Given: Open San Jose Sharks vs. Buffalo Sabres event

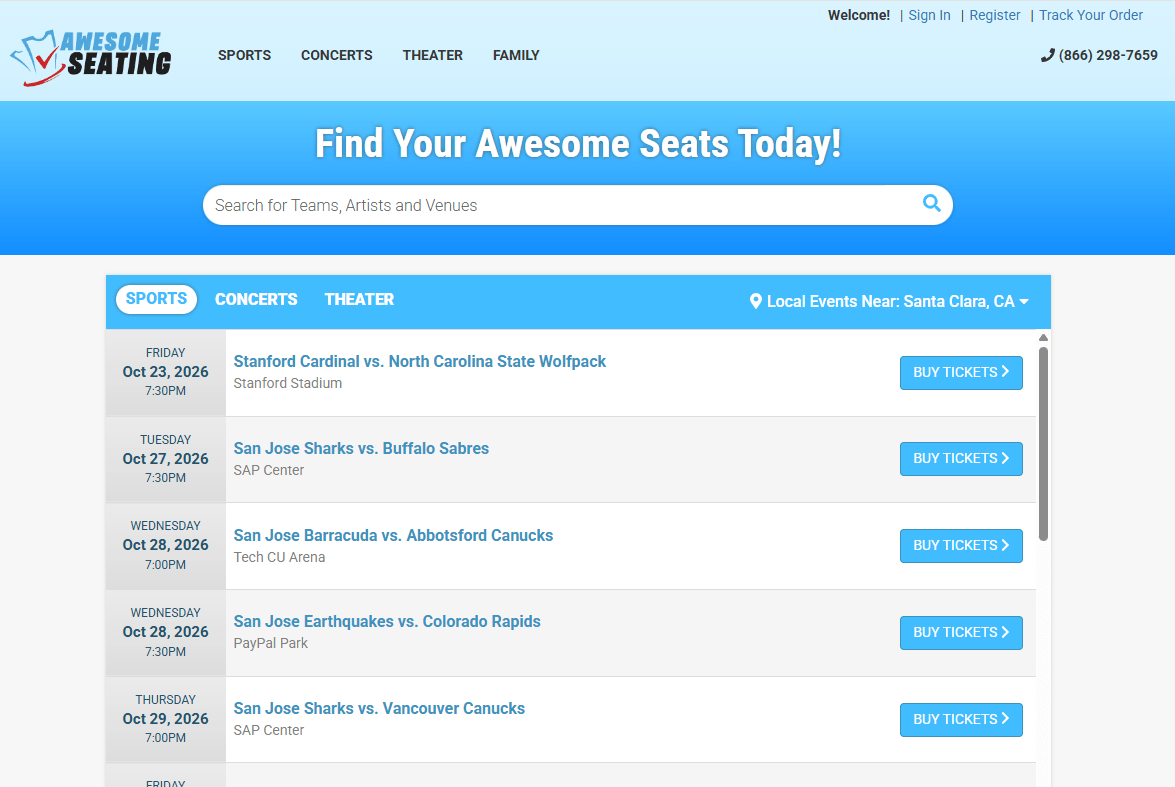Looking at the screenshot, I should click(x=361, y=448).
